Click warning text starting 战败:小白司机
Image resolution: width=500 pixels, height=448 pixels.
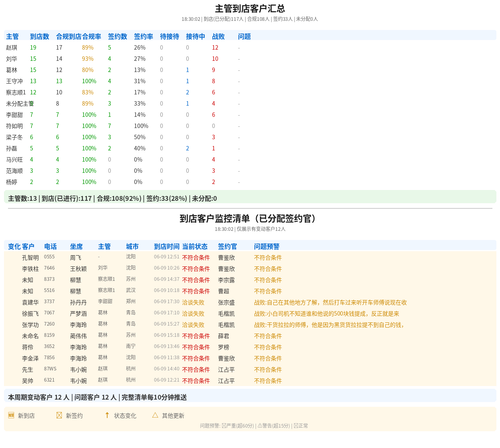point(326,314)
